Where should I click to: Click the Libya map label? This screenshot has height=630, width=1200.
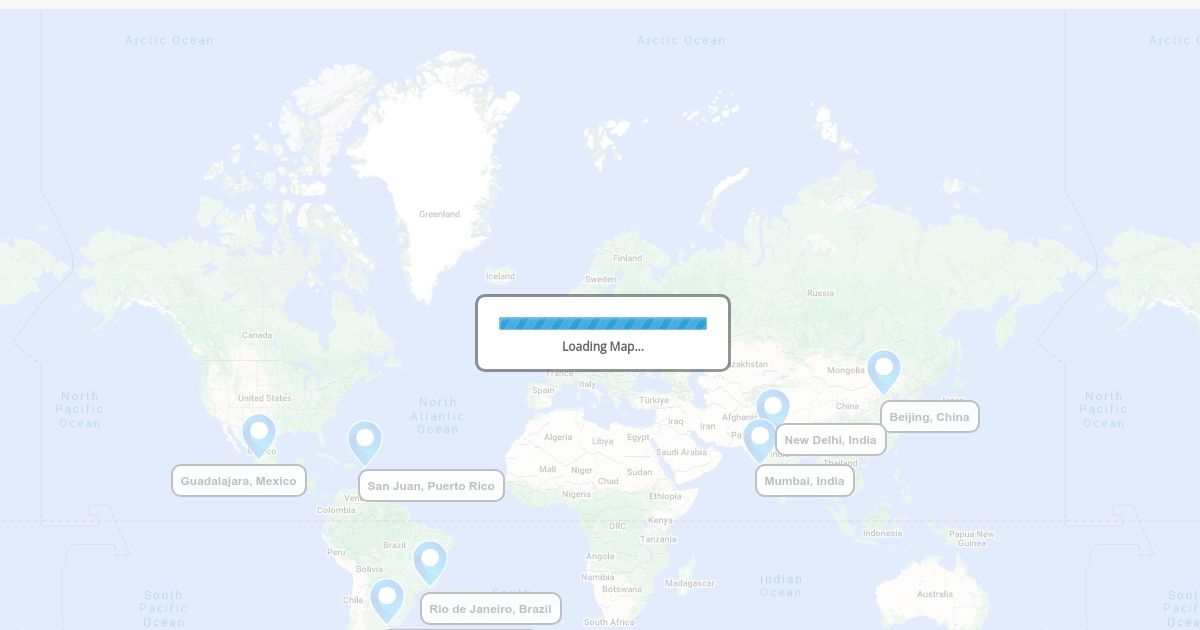[603, 441]
